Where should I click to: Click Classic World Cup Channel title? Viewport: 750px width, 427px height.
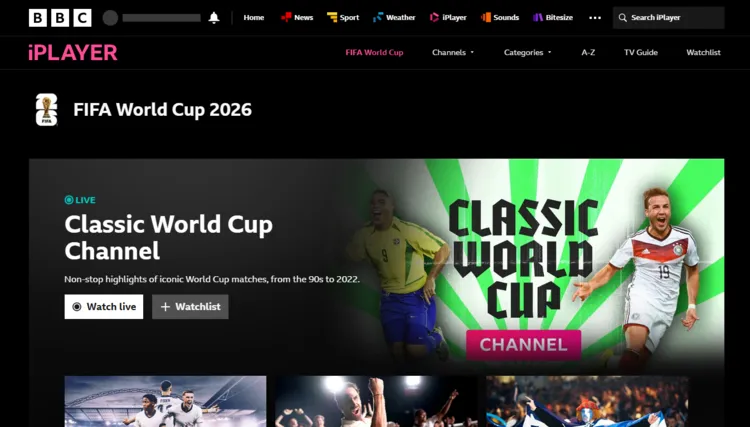(168, 237)
